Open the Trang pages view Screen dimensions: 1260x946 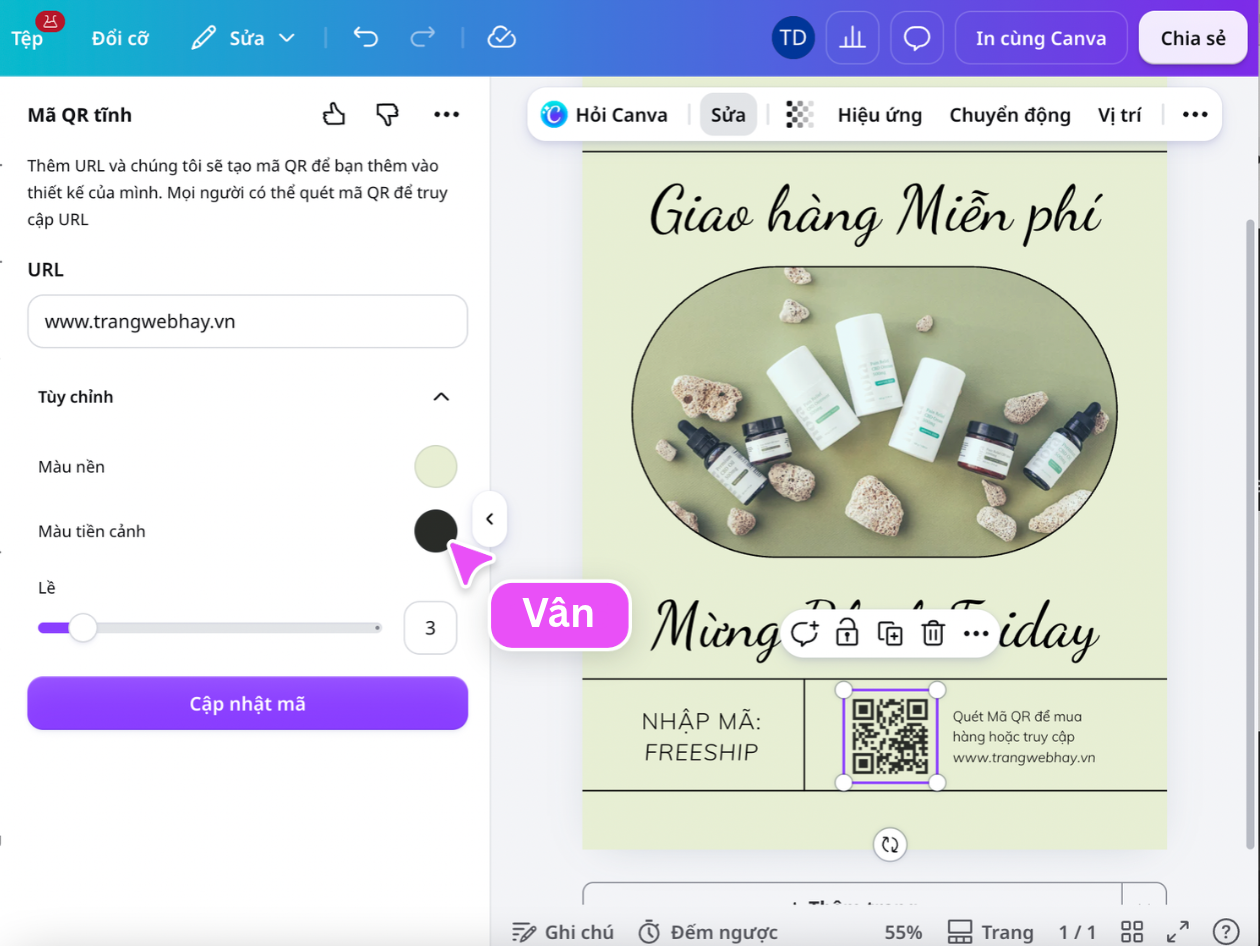point(990,932)
